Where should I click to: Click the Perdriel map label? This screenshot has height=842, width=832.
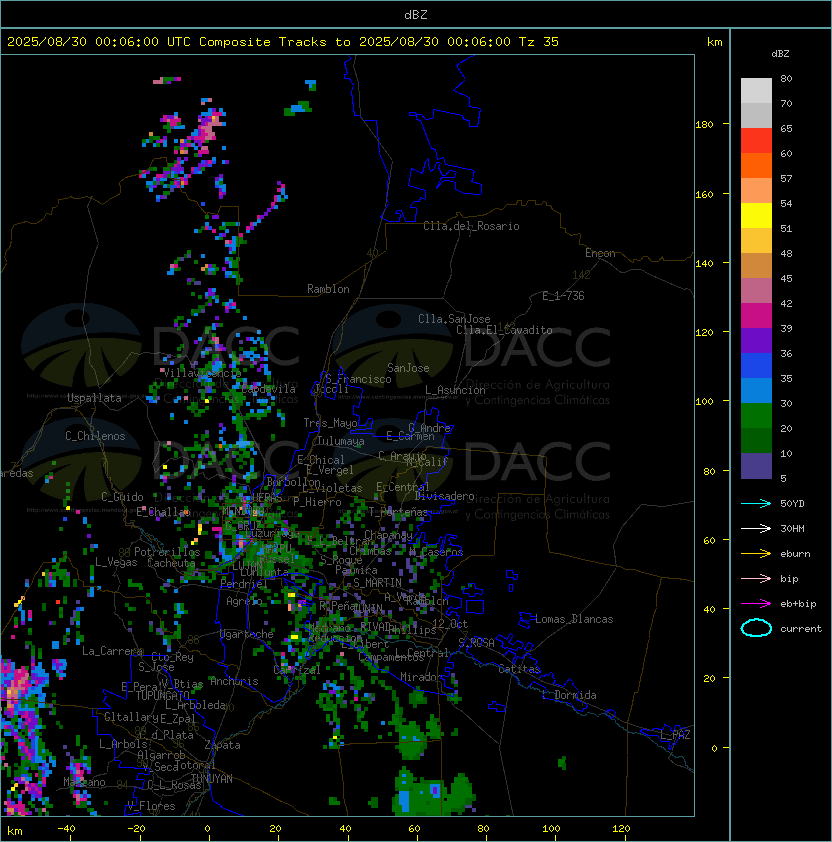point(244,584)
